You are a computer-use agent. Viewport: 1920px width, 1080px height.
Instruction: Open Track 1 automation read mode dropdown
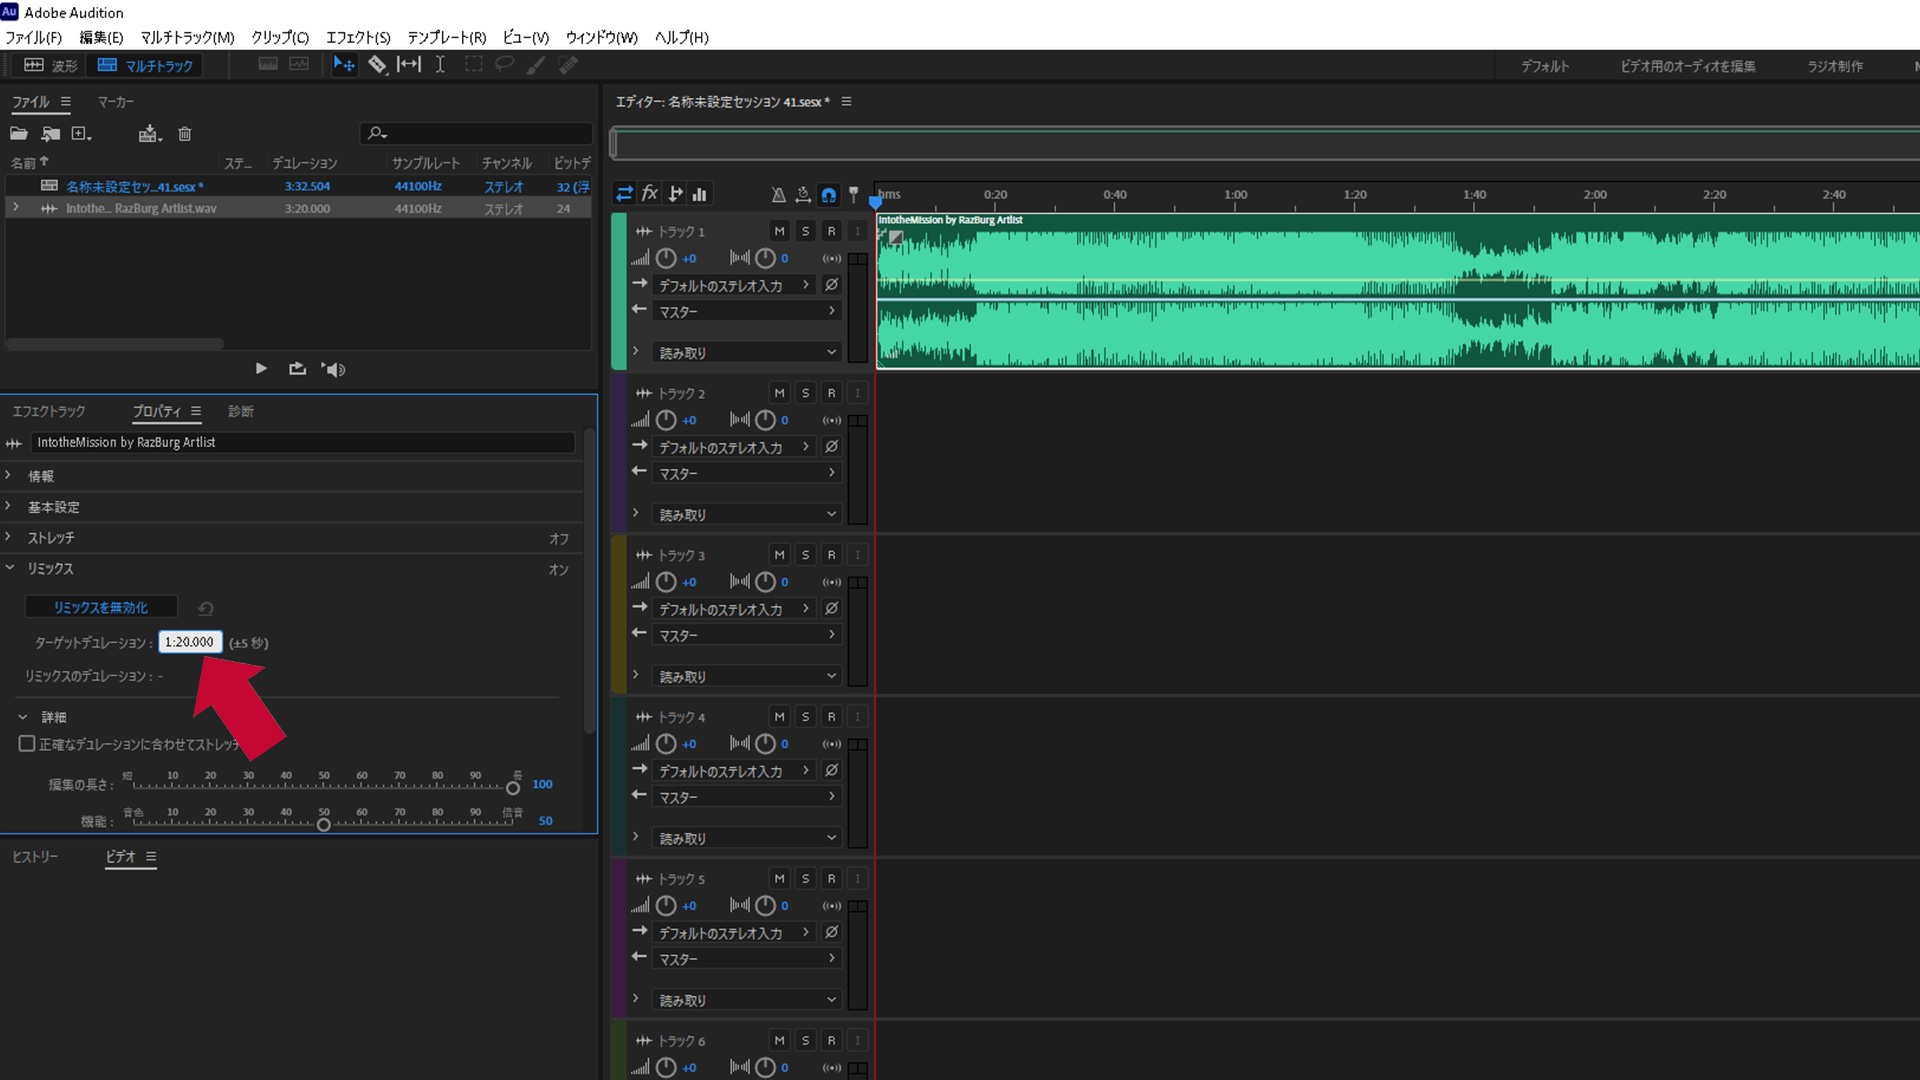tap(747, 352)
